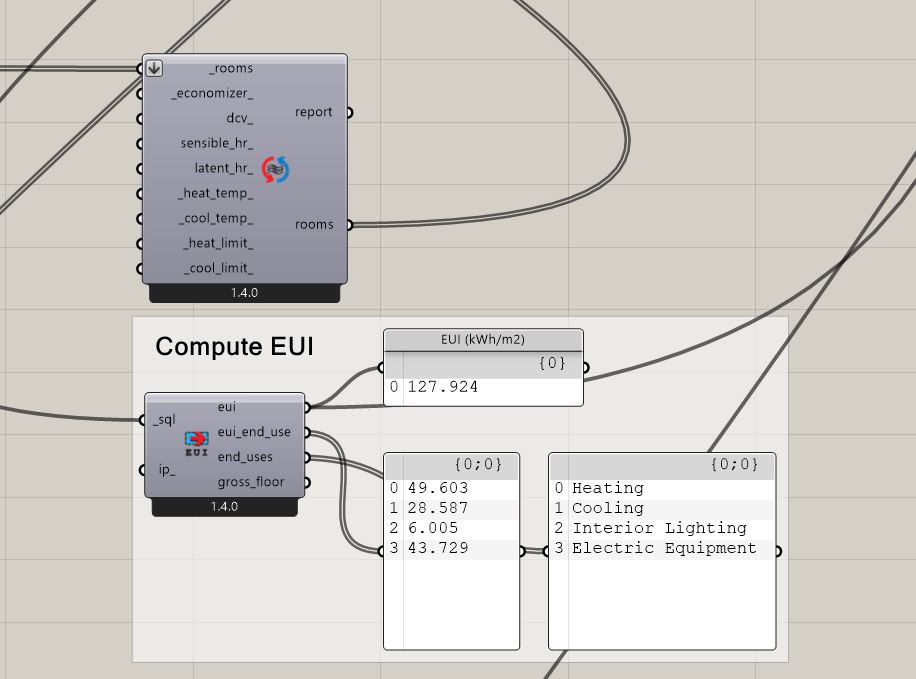Click the _cool_limit_ input
Viewport: 916px width, 679px height.
coord(219,269)
